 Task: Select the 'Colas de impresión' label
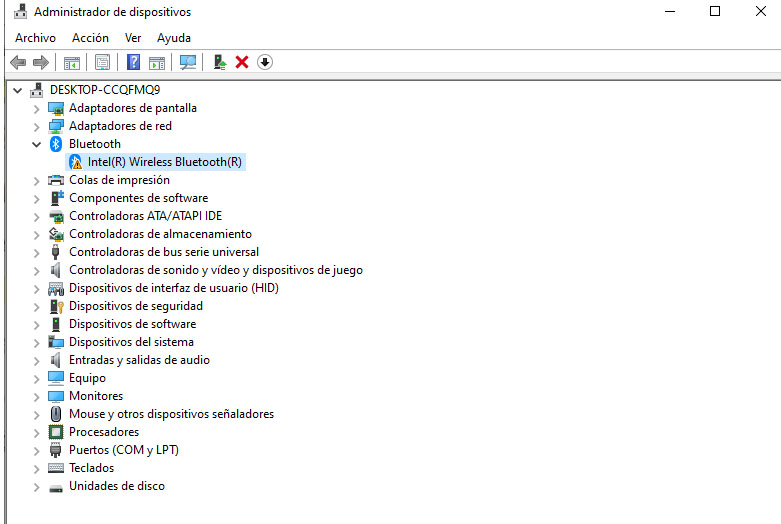click(120, 180)
